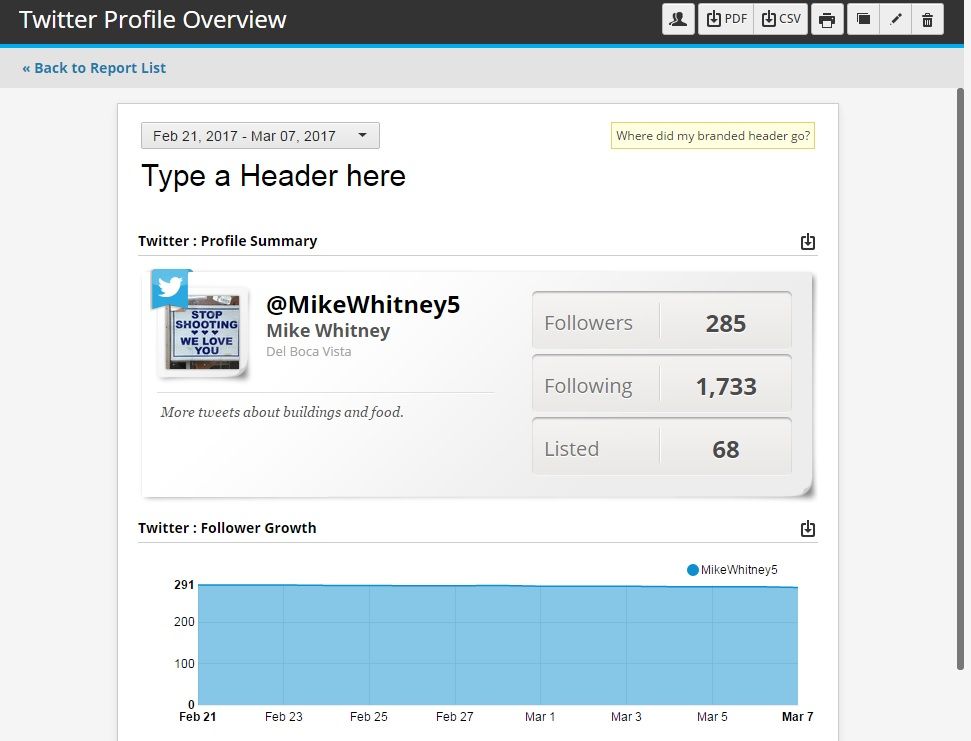Open 'Where did my branded header go?'
Viewport: 971px width, 741px height.
click(712, 135)
